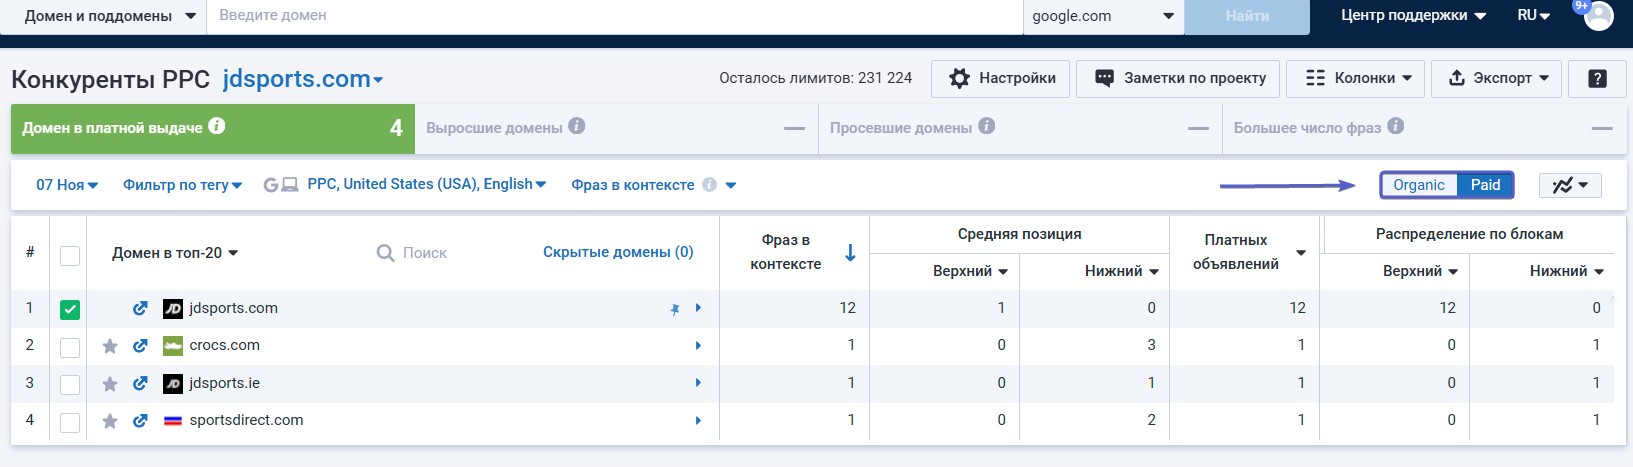Click the Найти search button
The width and height of the screenshot is (1633, 467).
tap(1247, 16)
